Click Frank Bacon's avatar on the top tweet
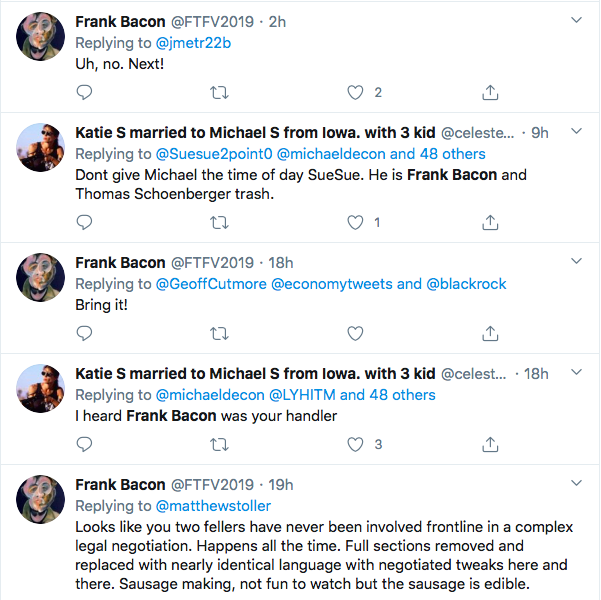Viewport: 601px width, 600px height. tap(42, 40)
